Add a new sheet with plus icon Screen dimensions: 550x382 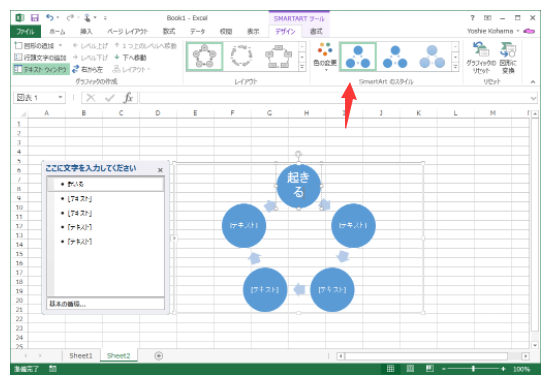(x=159, y=356)
